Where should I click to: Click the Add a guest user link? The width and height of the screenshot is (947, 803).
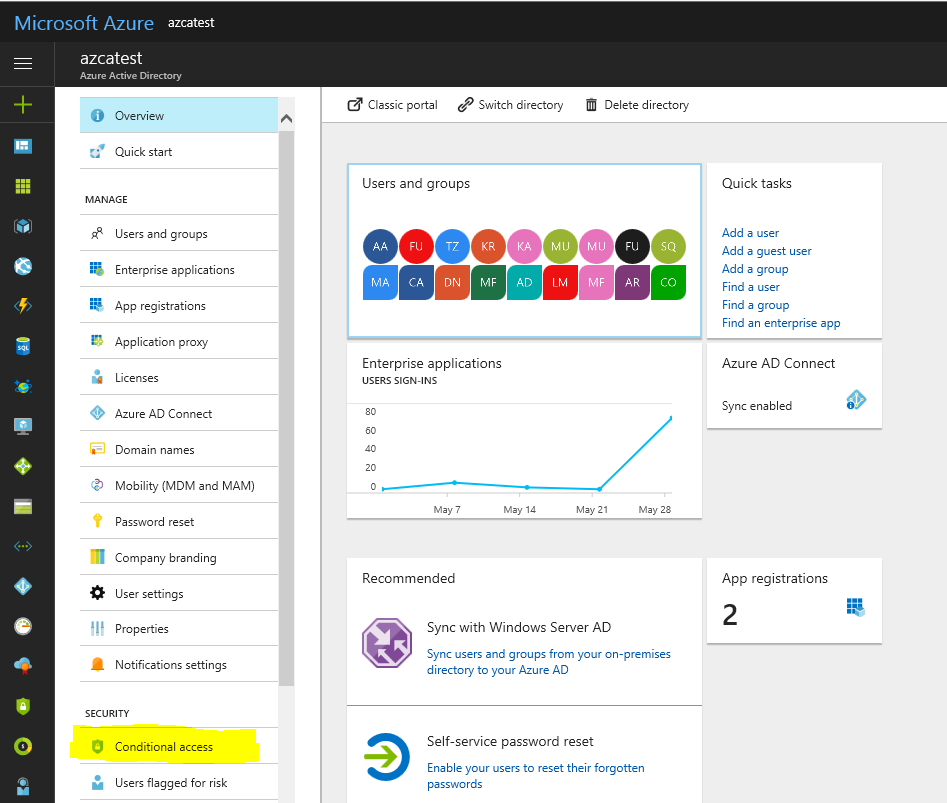[x=766, y=251]
